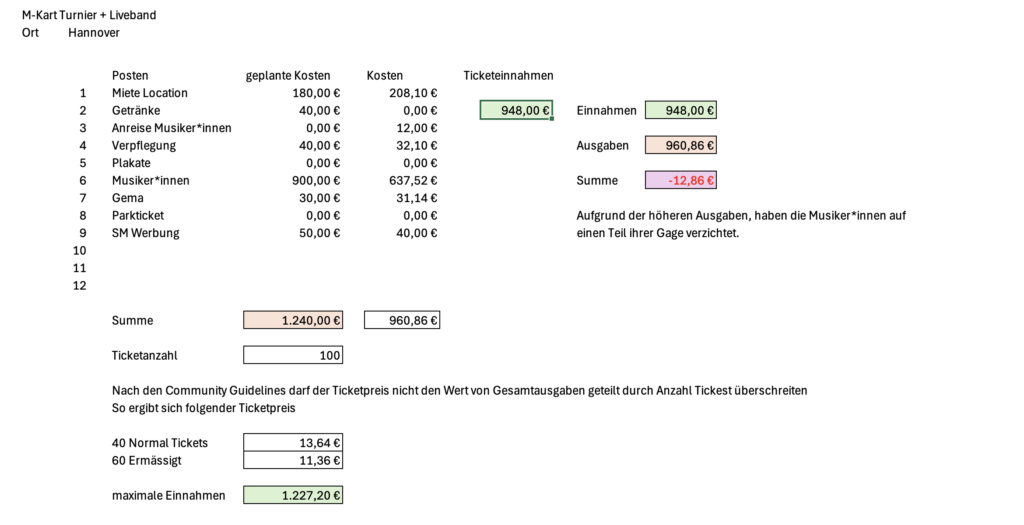1024x525 pixels.
Task: Select the '60 Ermässigt' label
Action: (x=147, y=460)
